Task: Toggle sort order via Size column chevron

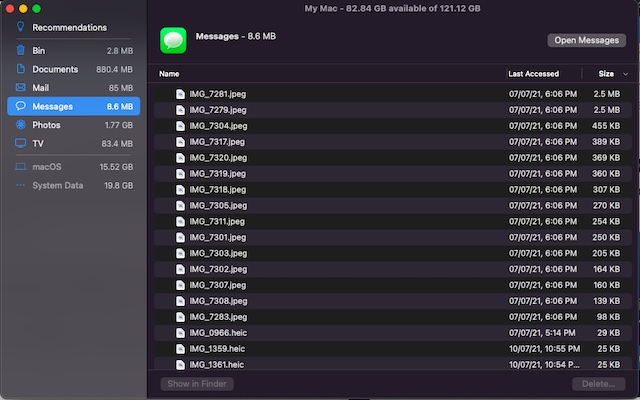Action: 625,74
